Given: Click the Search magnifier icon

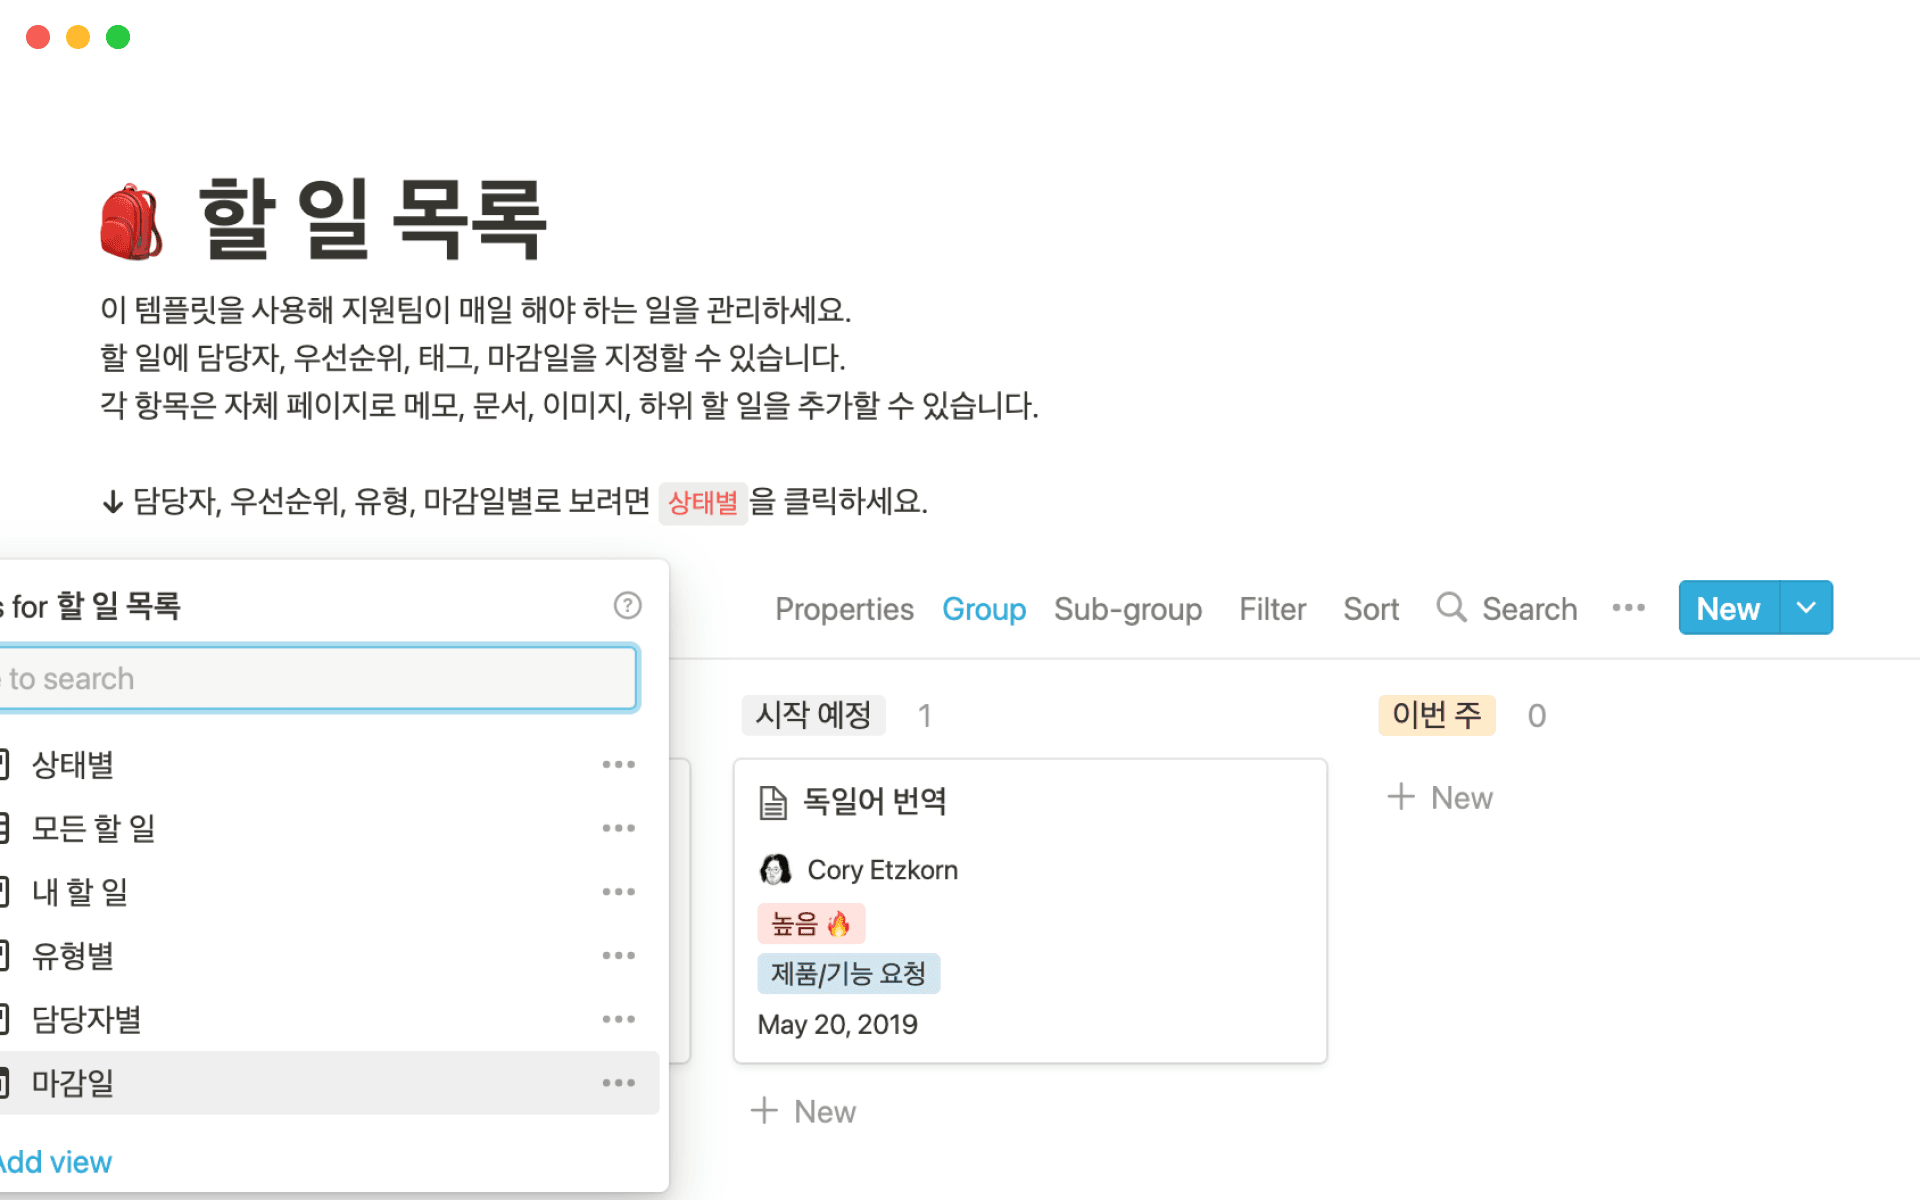Looking at the screenshot, I should (1451, 608).
